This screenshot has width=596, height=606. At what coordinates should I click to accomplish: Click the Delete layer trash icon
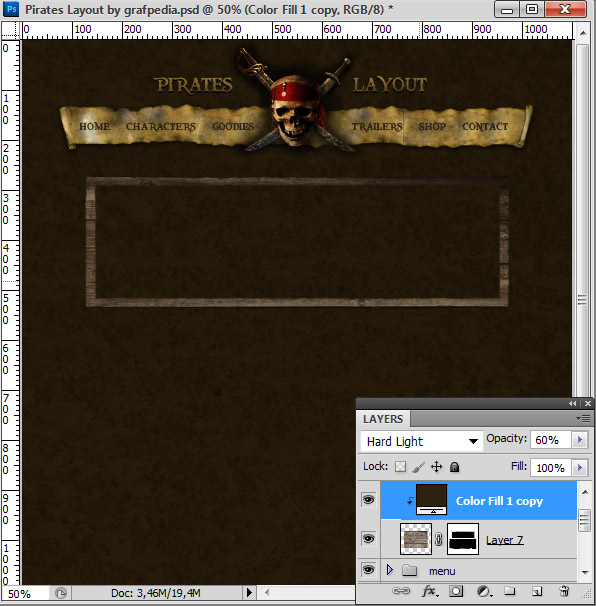564,591
